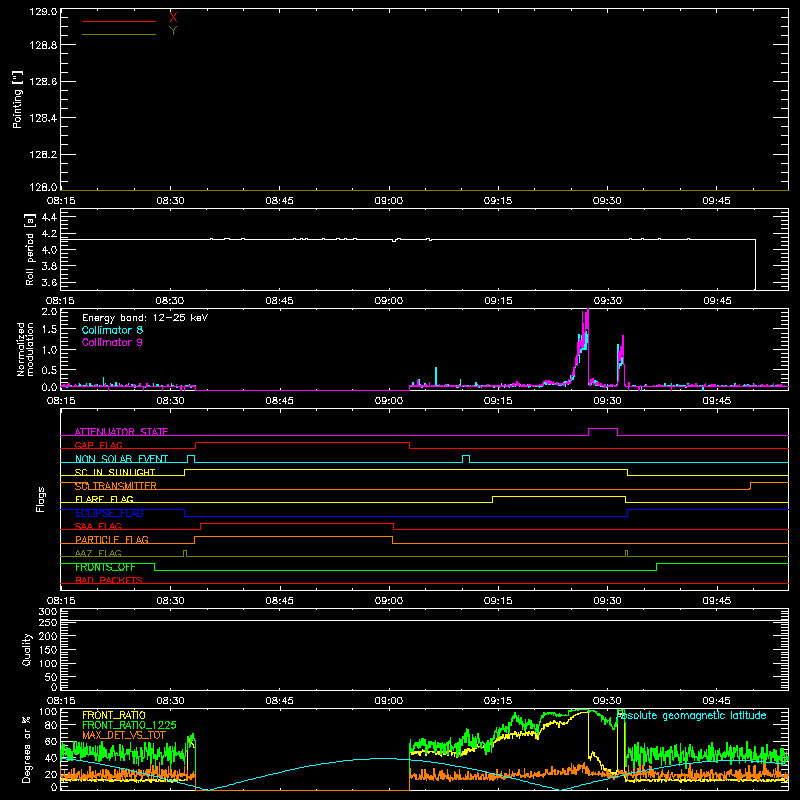Viewport: 800px width, 800px height.
Task: Click 08:45 label under Flags plot
Action: point(279,601)
